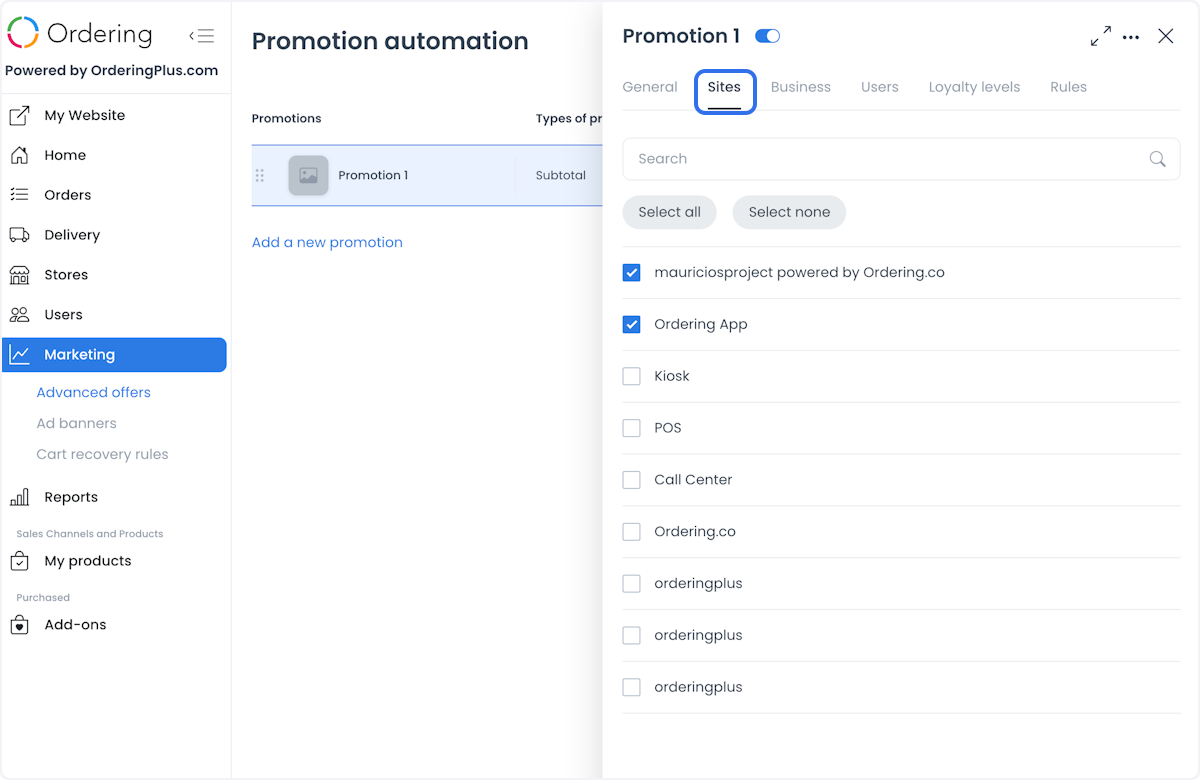Check the Call Center checkbox
Viewport: 1200px width, 780px height.
point(632,480)
